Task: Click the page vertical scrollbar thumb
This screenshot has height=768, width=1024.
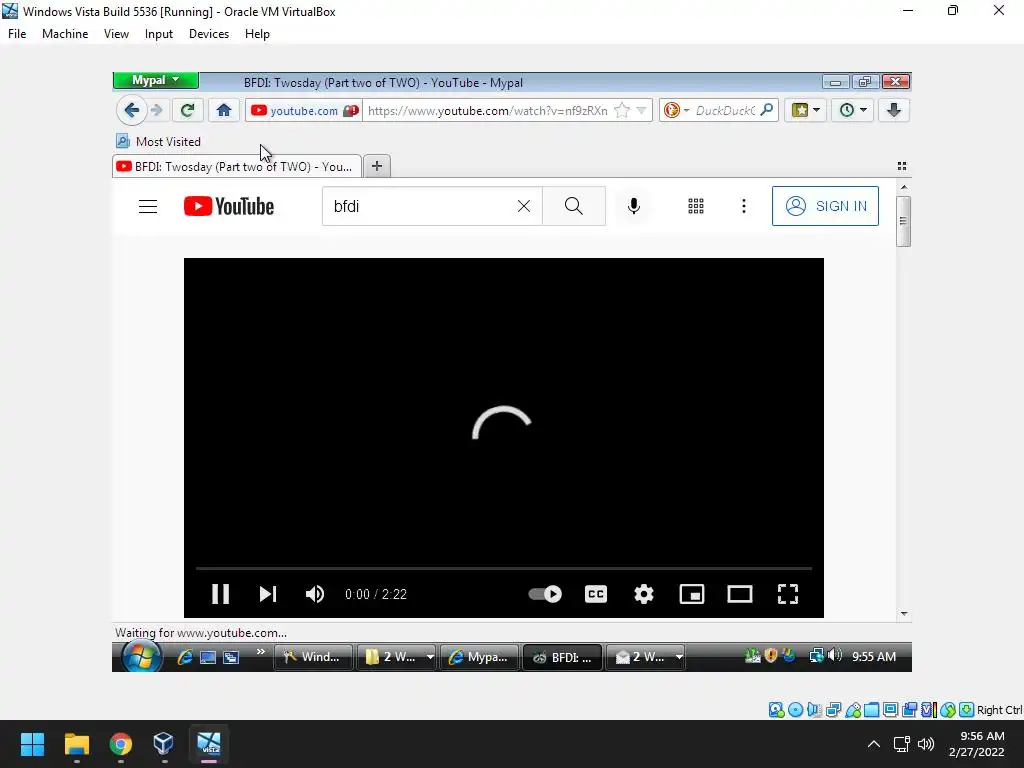Action: pyautogui.click(x=904, y=221)
